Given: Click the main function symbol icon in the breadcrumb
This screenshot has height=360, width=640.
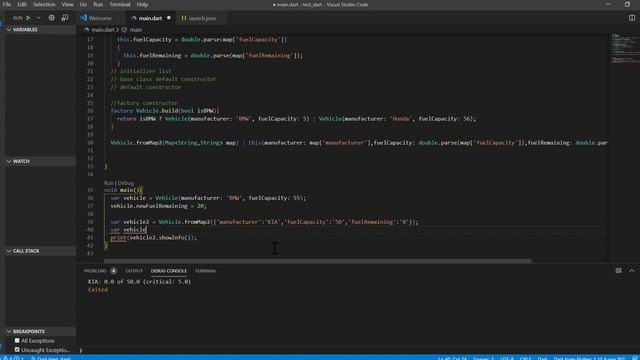Looking at the screenshot, I should (124, 30).
